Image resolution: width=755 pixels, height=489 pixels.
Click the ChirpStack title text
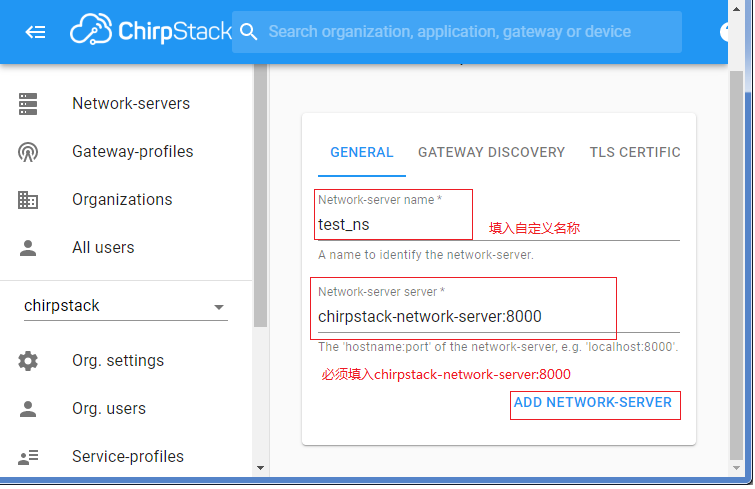(x=175, y=31)
